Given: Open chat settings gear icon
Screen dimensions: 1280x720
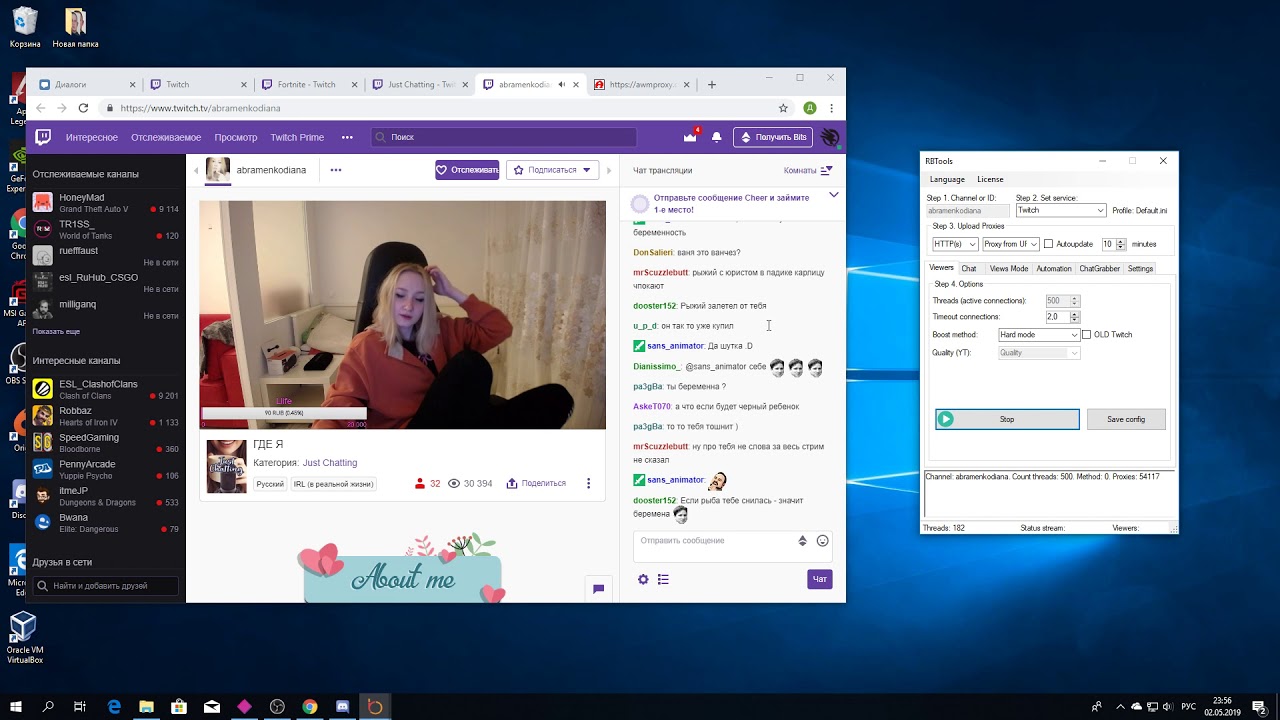Looking at the screenshot, I should [x=643, y=579].
